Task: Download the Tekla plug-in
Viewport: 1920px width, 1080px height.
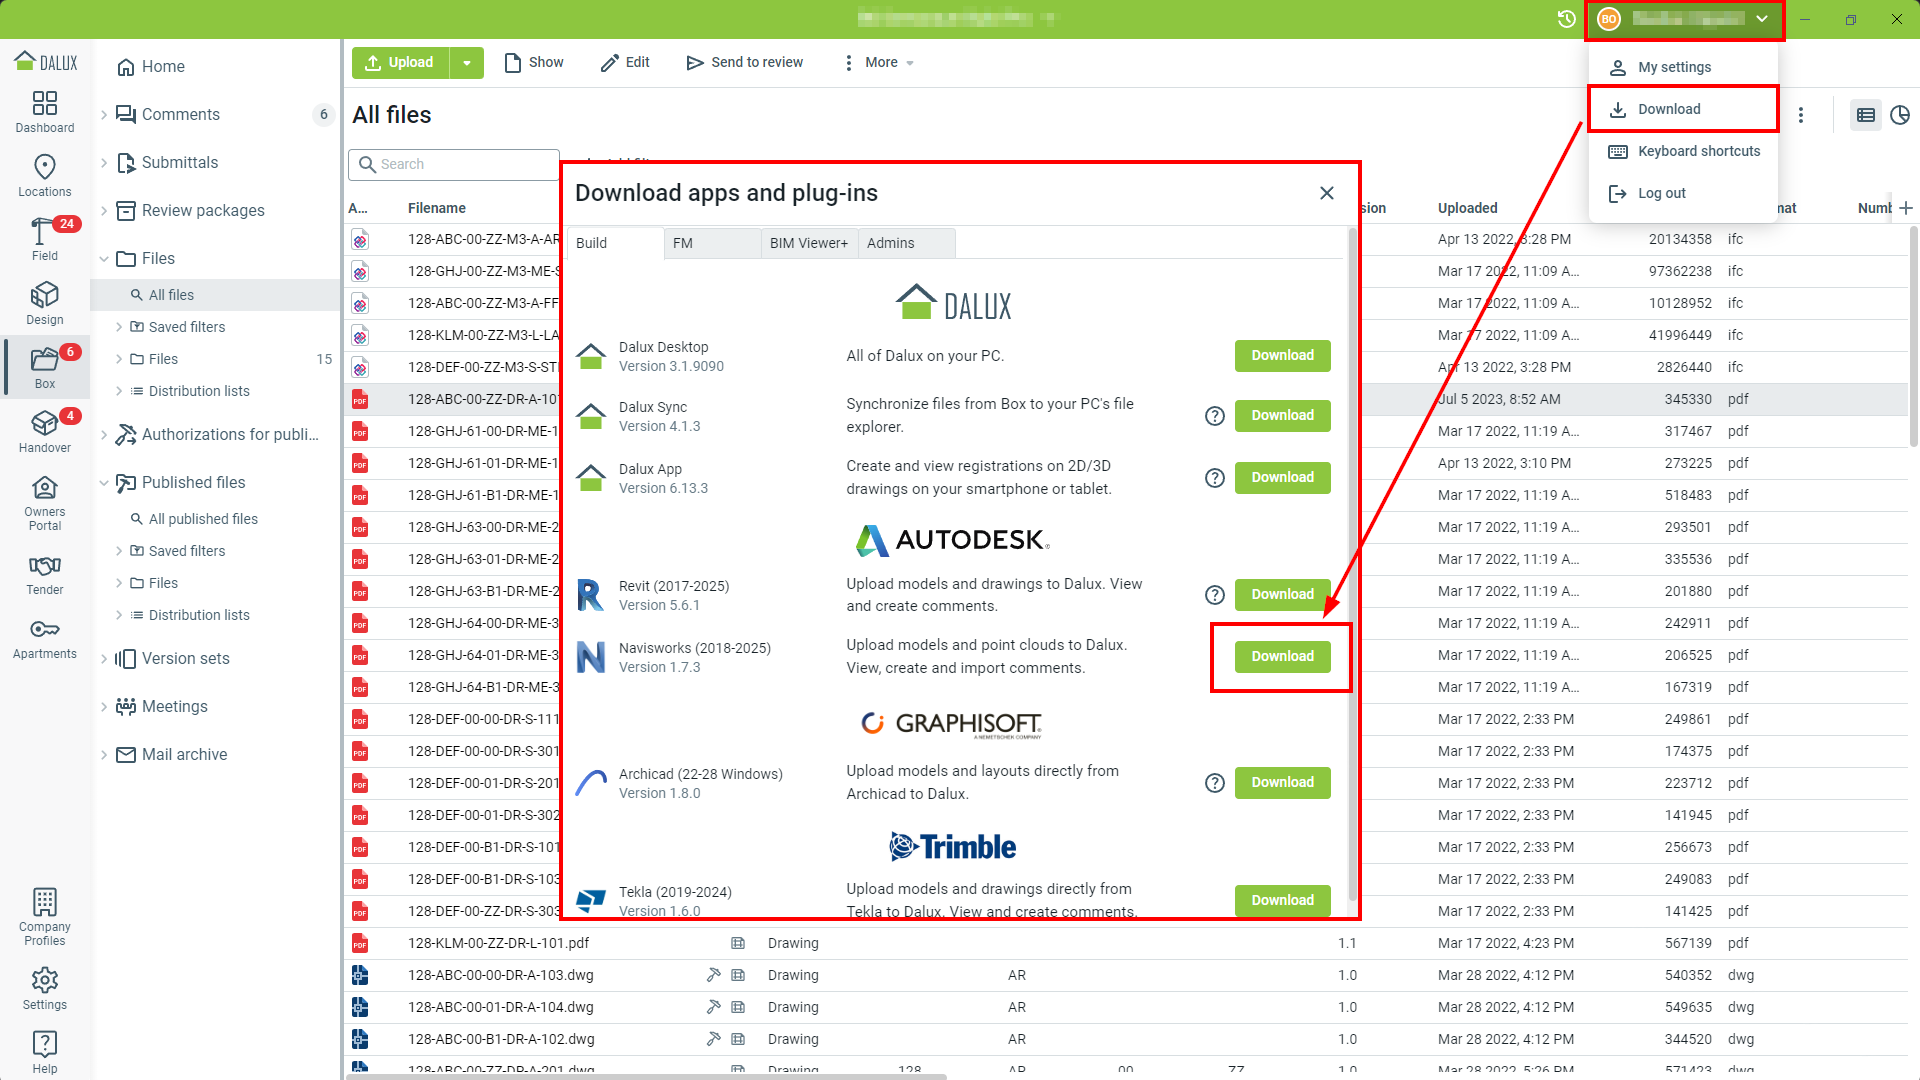Action: [1281, 900]
